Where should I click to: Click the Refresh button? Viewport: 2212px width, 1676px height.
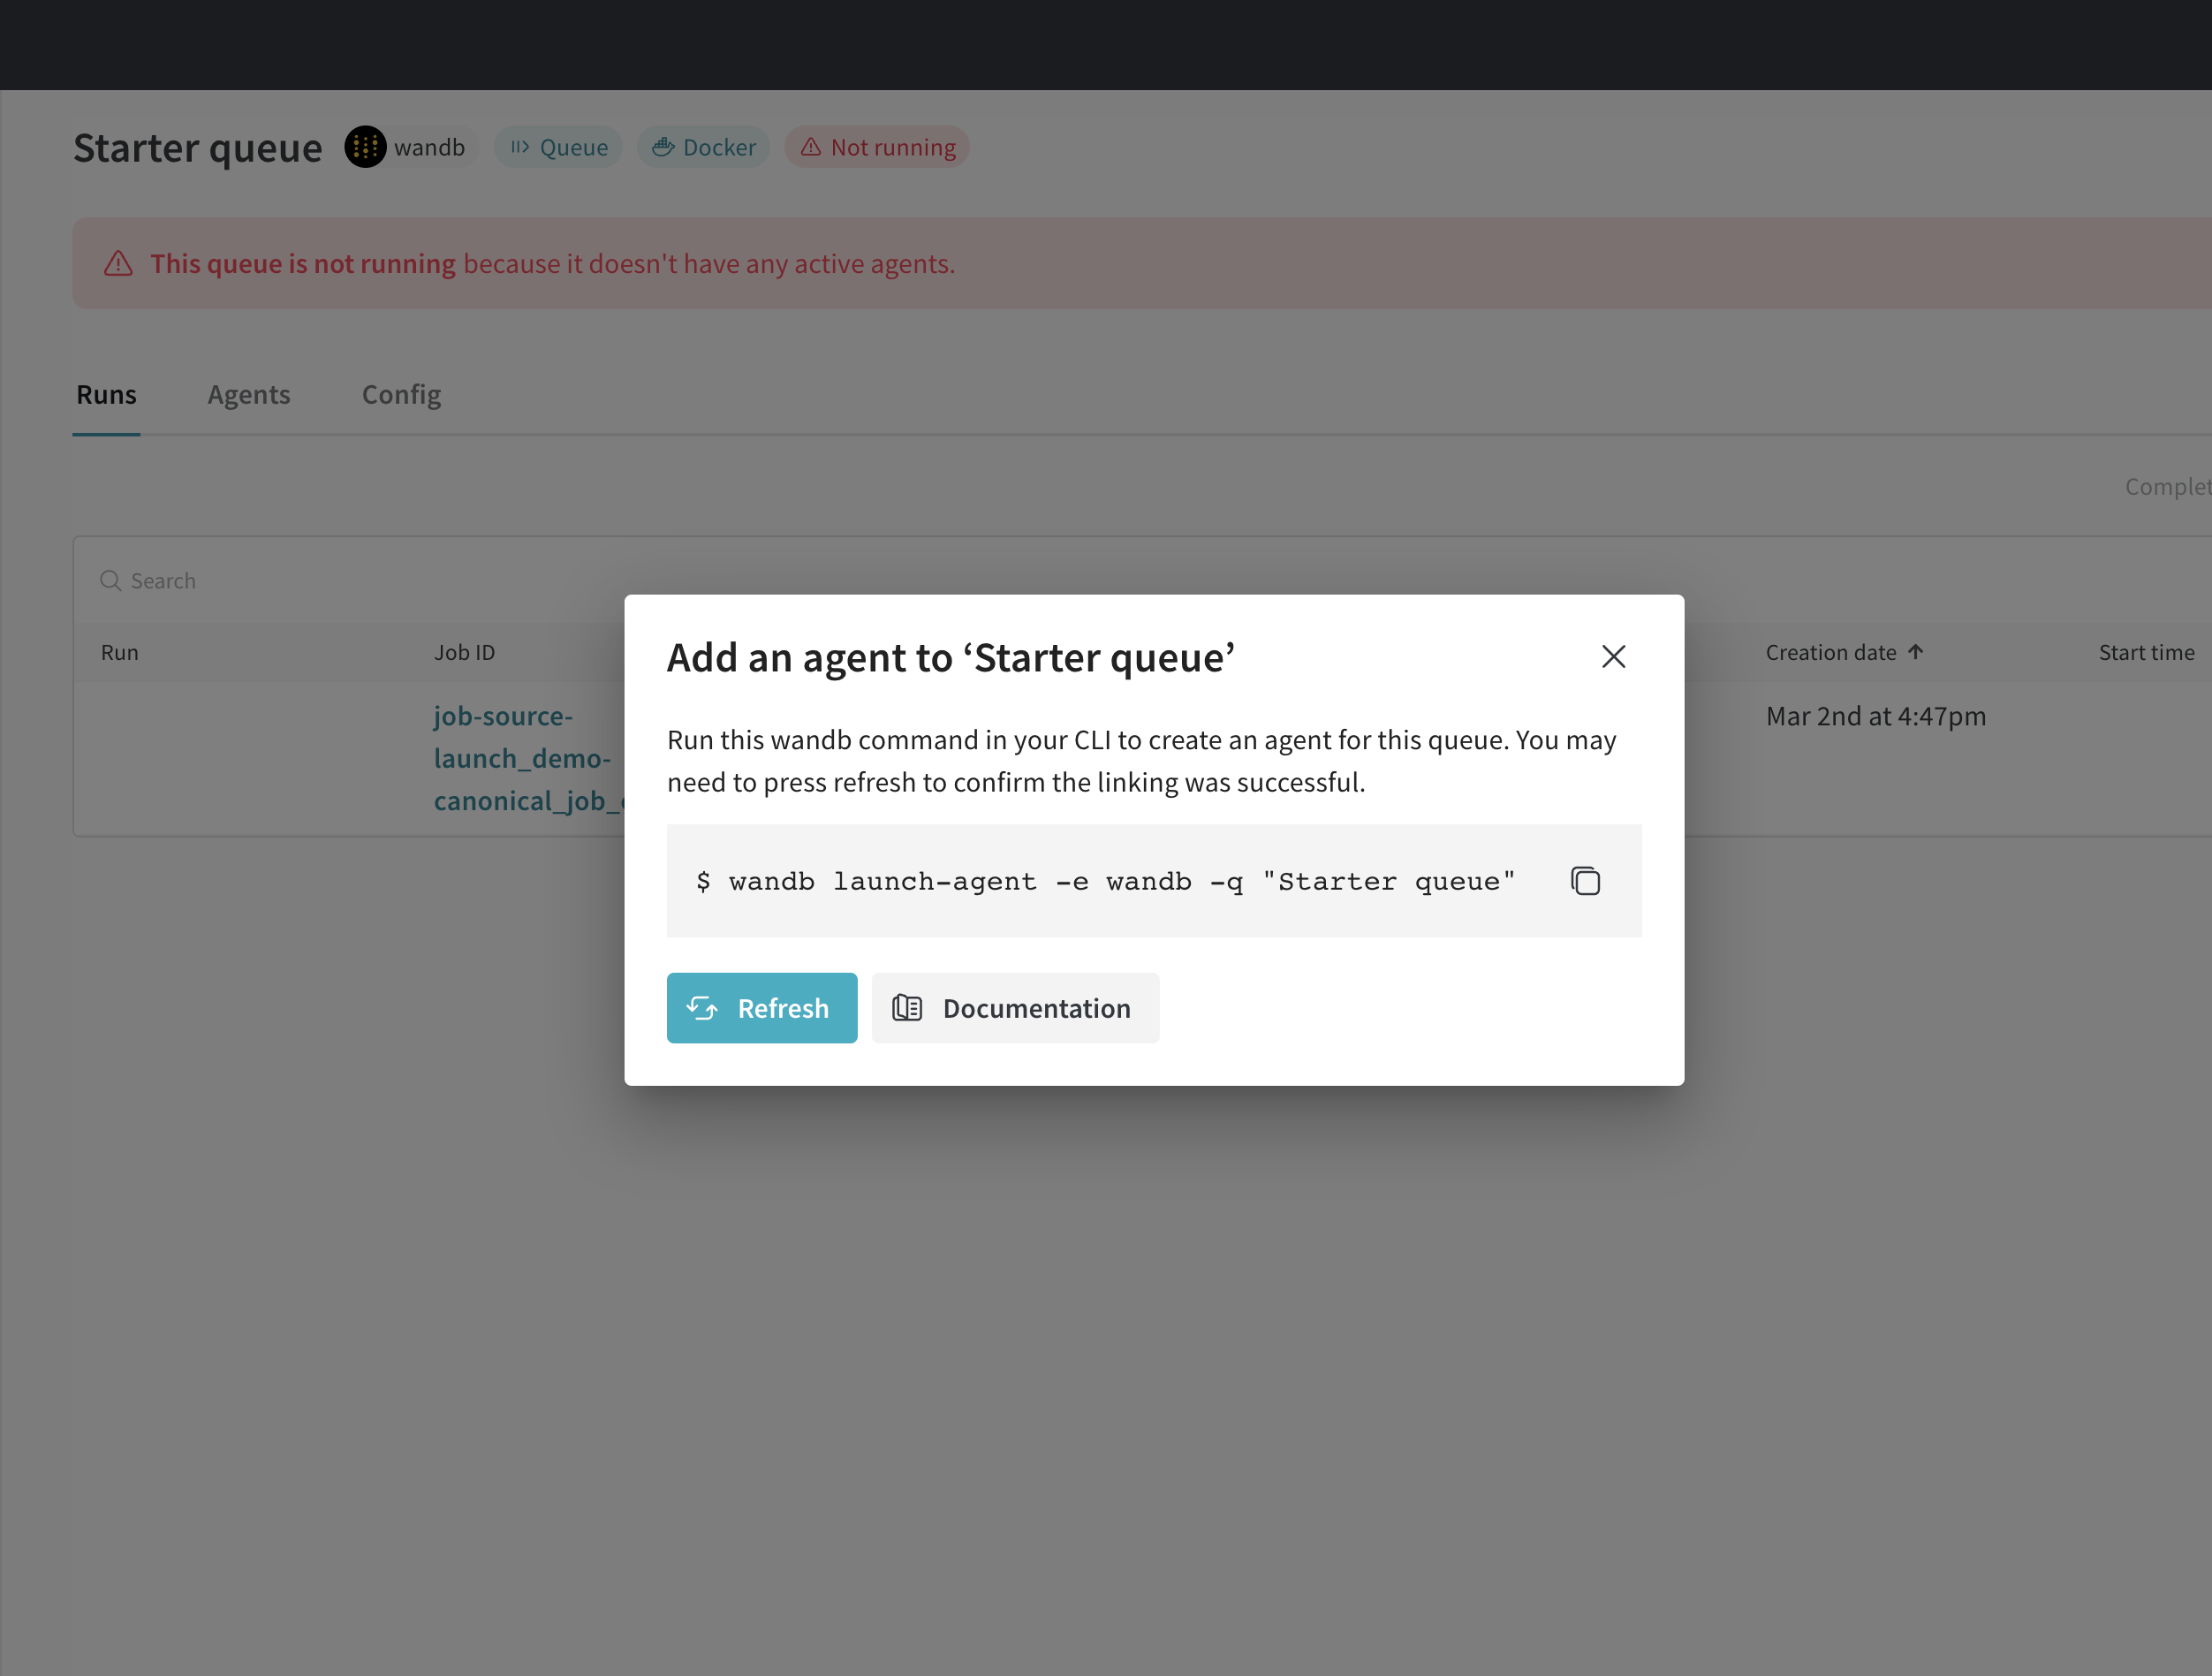[761, 1008]
